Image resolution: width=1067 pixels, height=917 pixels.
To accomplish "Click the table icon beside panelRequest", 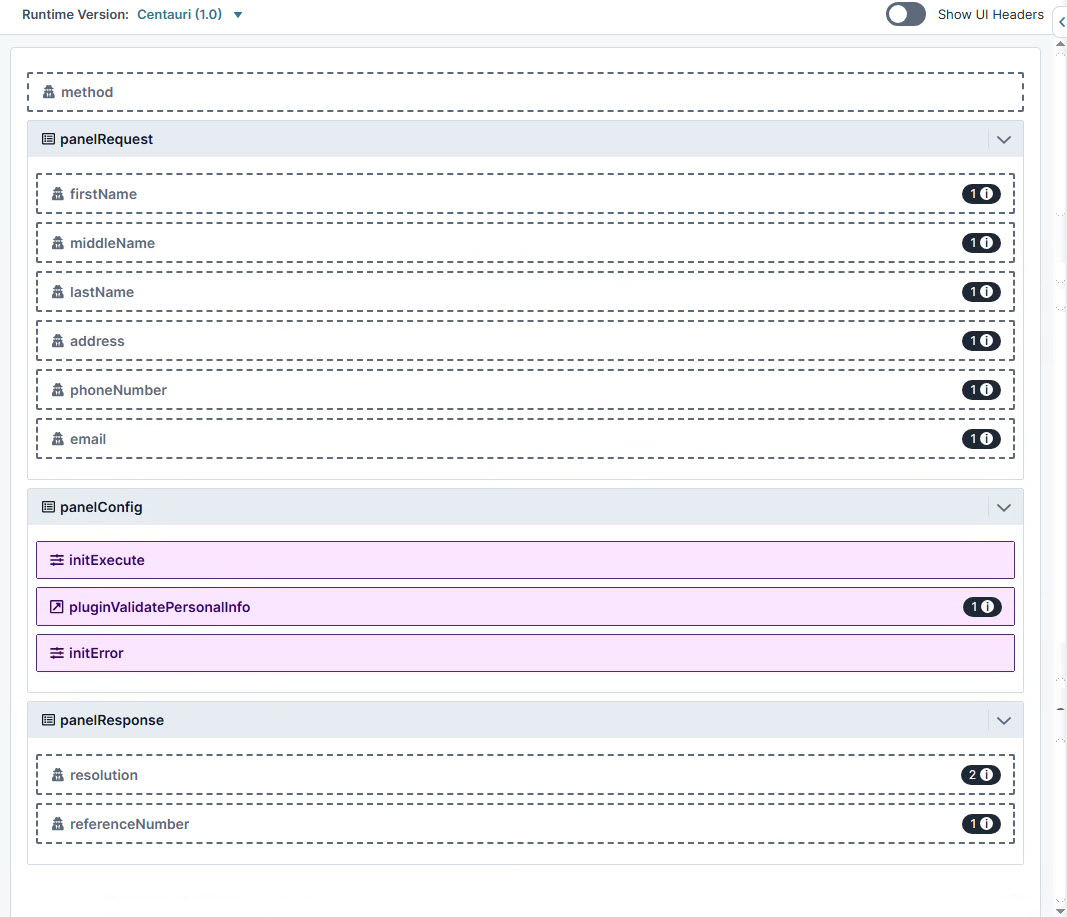I will [47, 139].
